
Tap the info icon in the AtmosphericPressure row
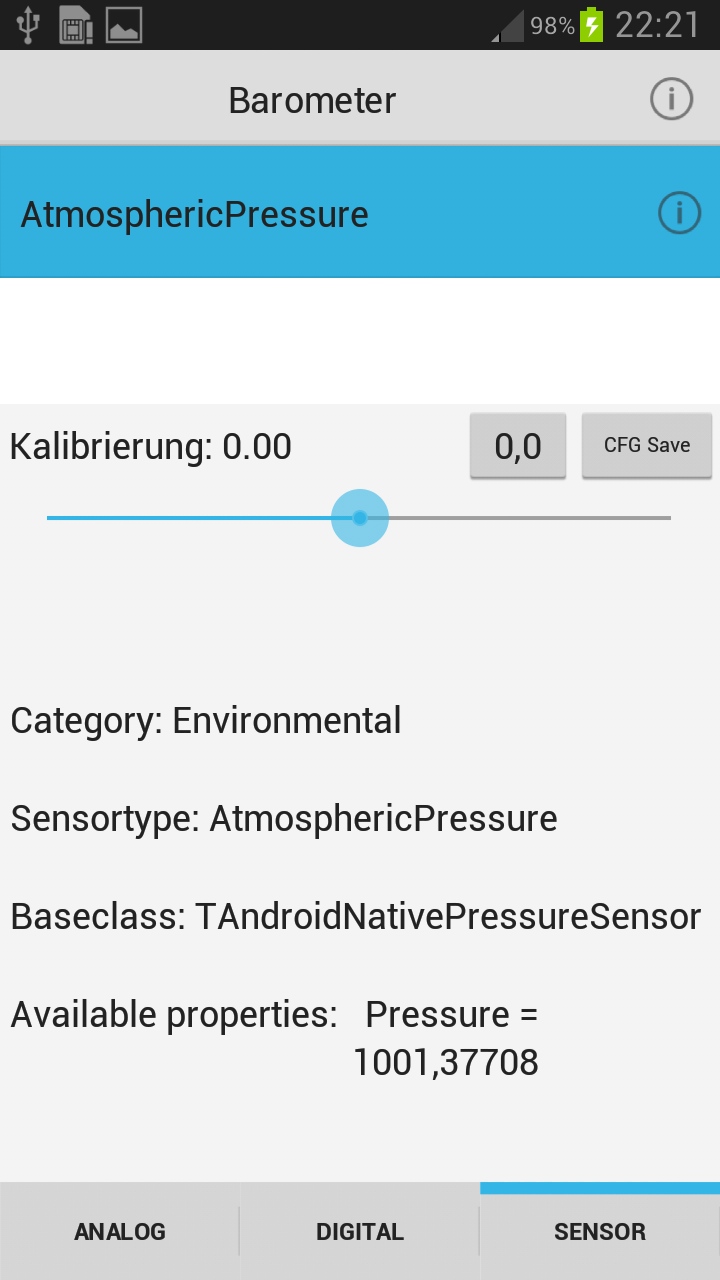679,213
